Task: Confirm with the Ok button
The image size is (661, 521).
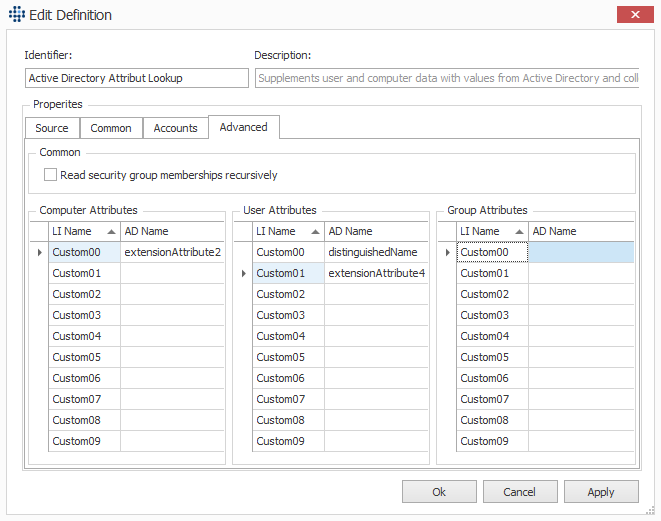Action: 439,492
